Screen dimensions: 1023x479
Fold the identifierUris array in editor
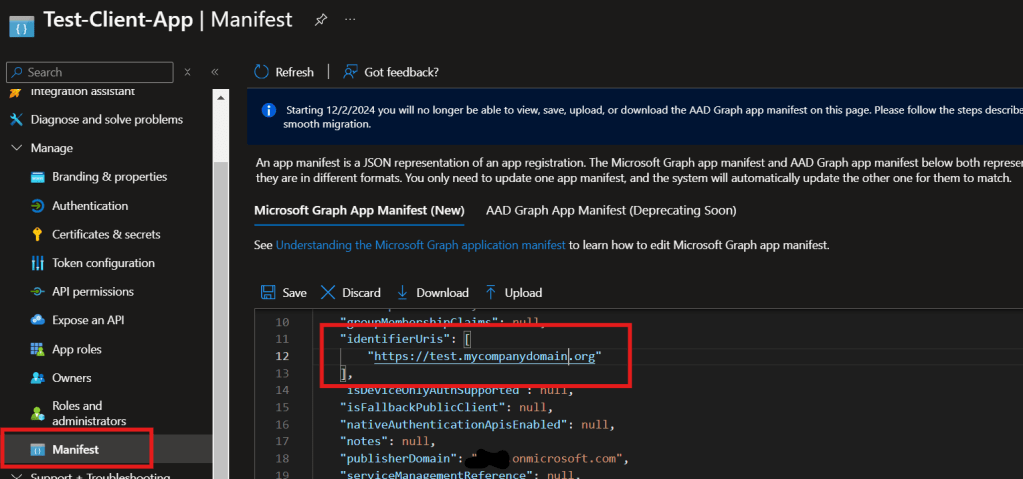pyautogui.click(x=309, y=340)
